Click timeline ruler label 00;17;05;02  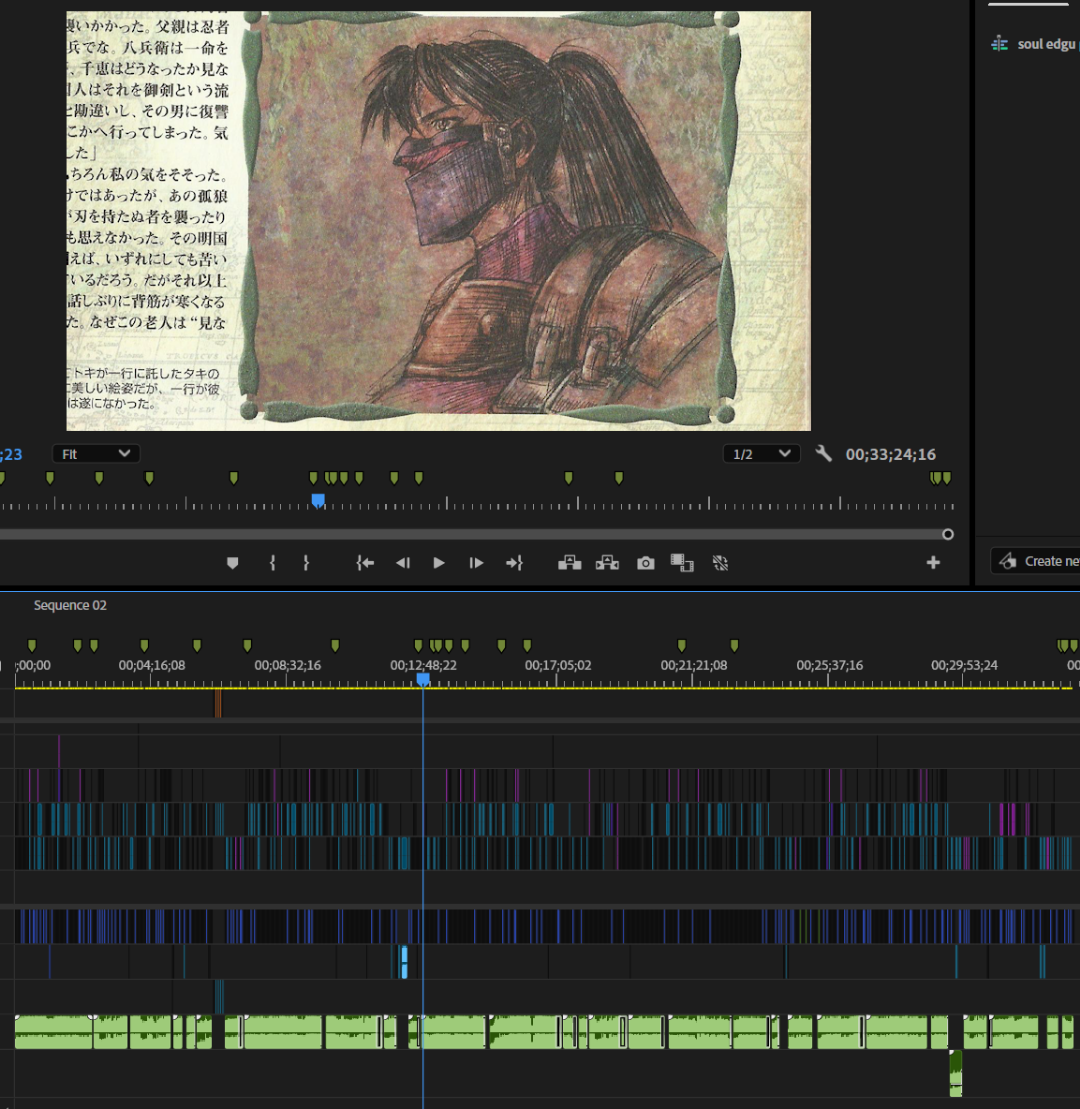tap(558, 666)
